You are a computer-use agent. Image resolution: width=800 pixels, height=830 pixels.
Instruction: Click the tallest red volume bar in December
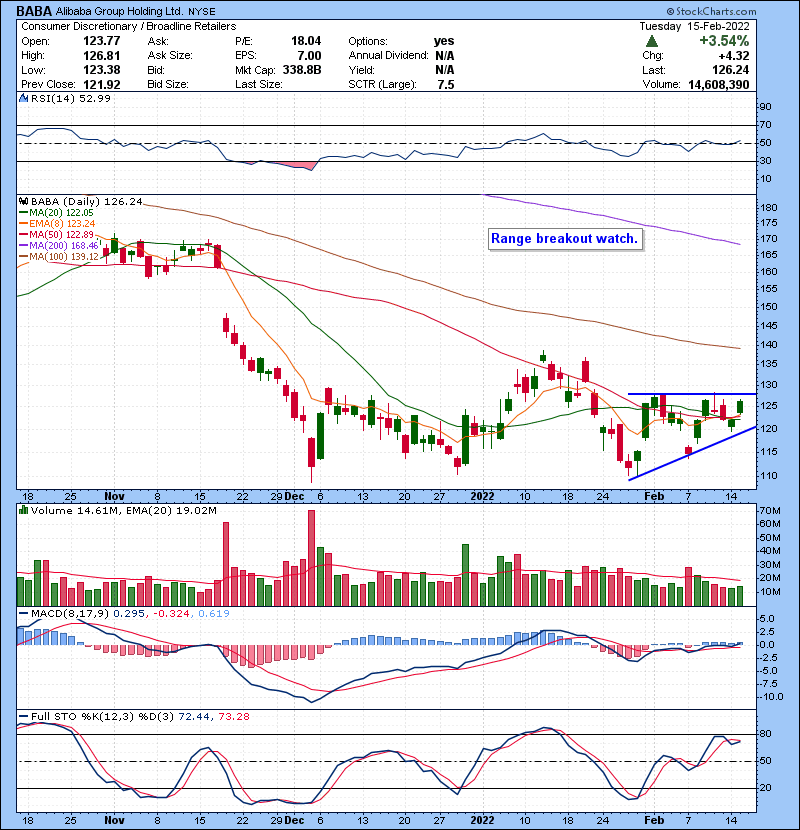[x=311, y=558]
